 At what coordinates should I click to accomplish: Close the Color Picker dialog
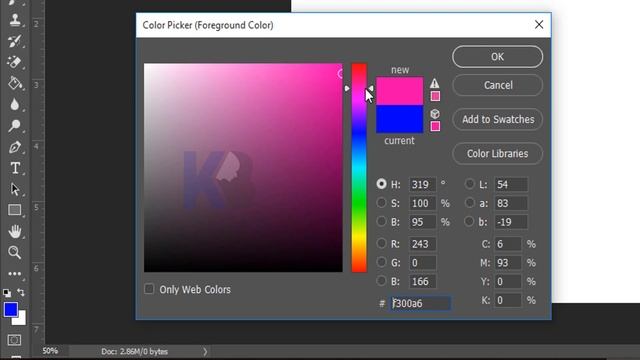coord(539,24)
